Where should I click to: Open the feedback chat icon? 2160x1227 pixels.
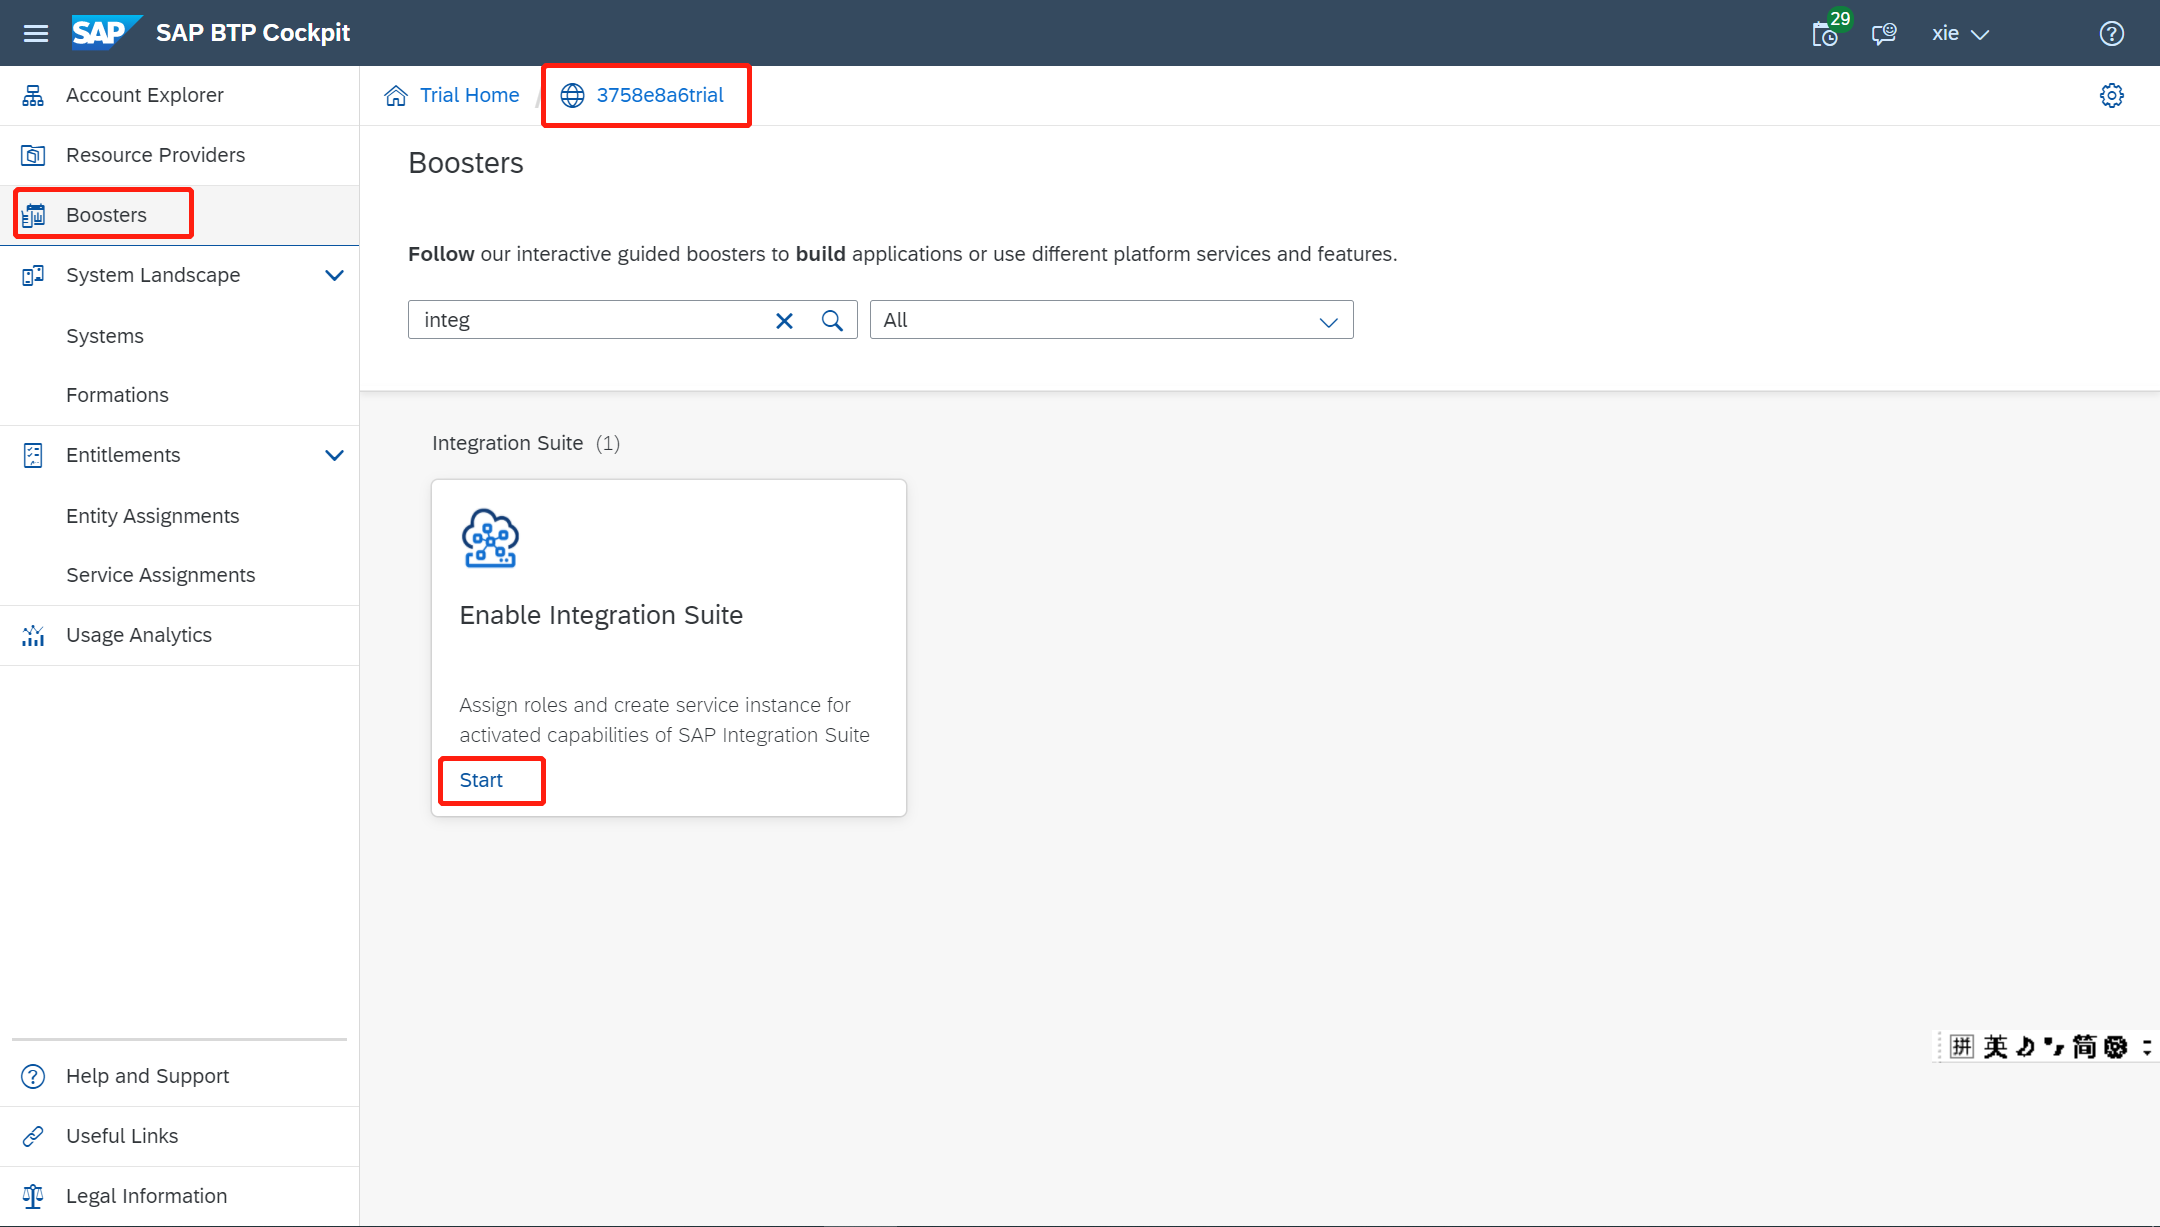coord(1884,34)
